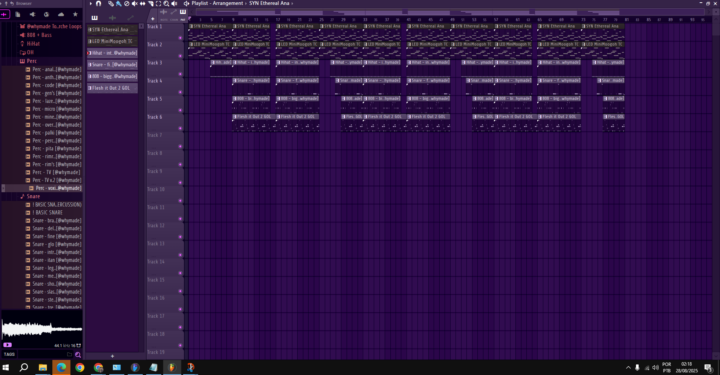Open the star favorites tab in browser
This screenshot has width=720, height=375.
click(75, 14)
